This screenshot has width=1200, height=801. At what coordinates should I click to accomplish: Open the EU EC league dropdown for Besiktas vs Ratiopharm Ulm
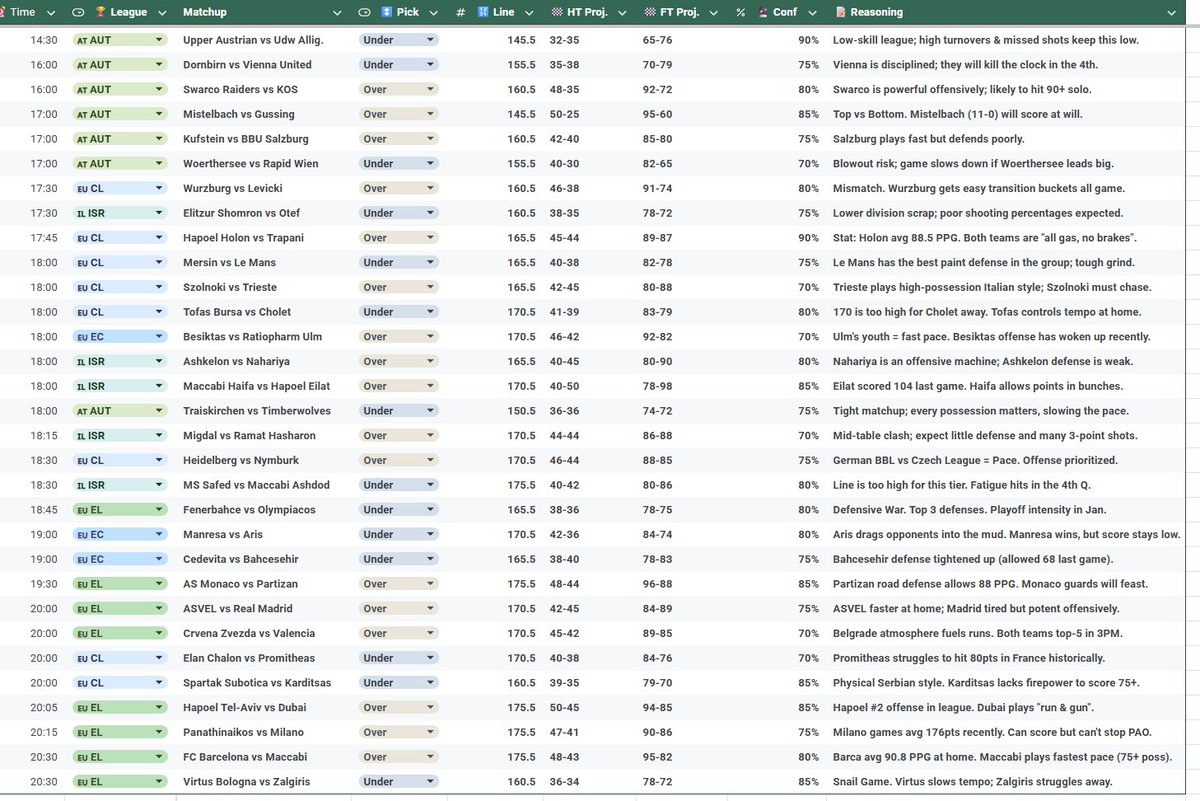(x=159, y=336)
